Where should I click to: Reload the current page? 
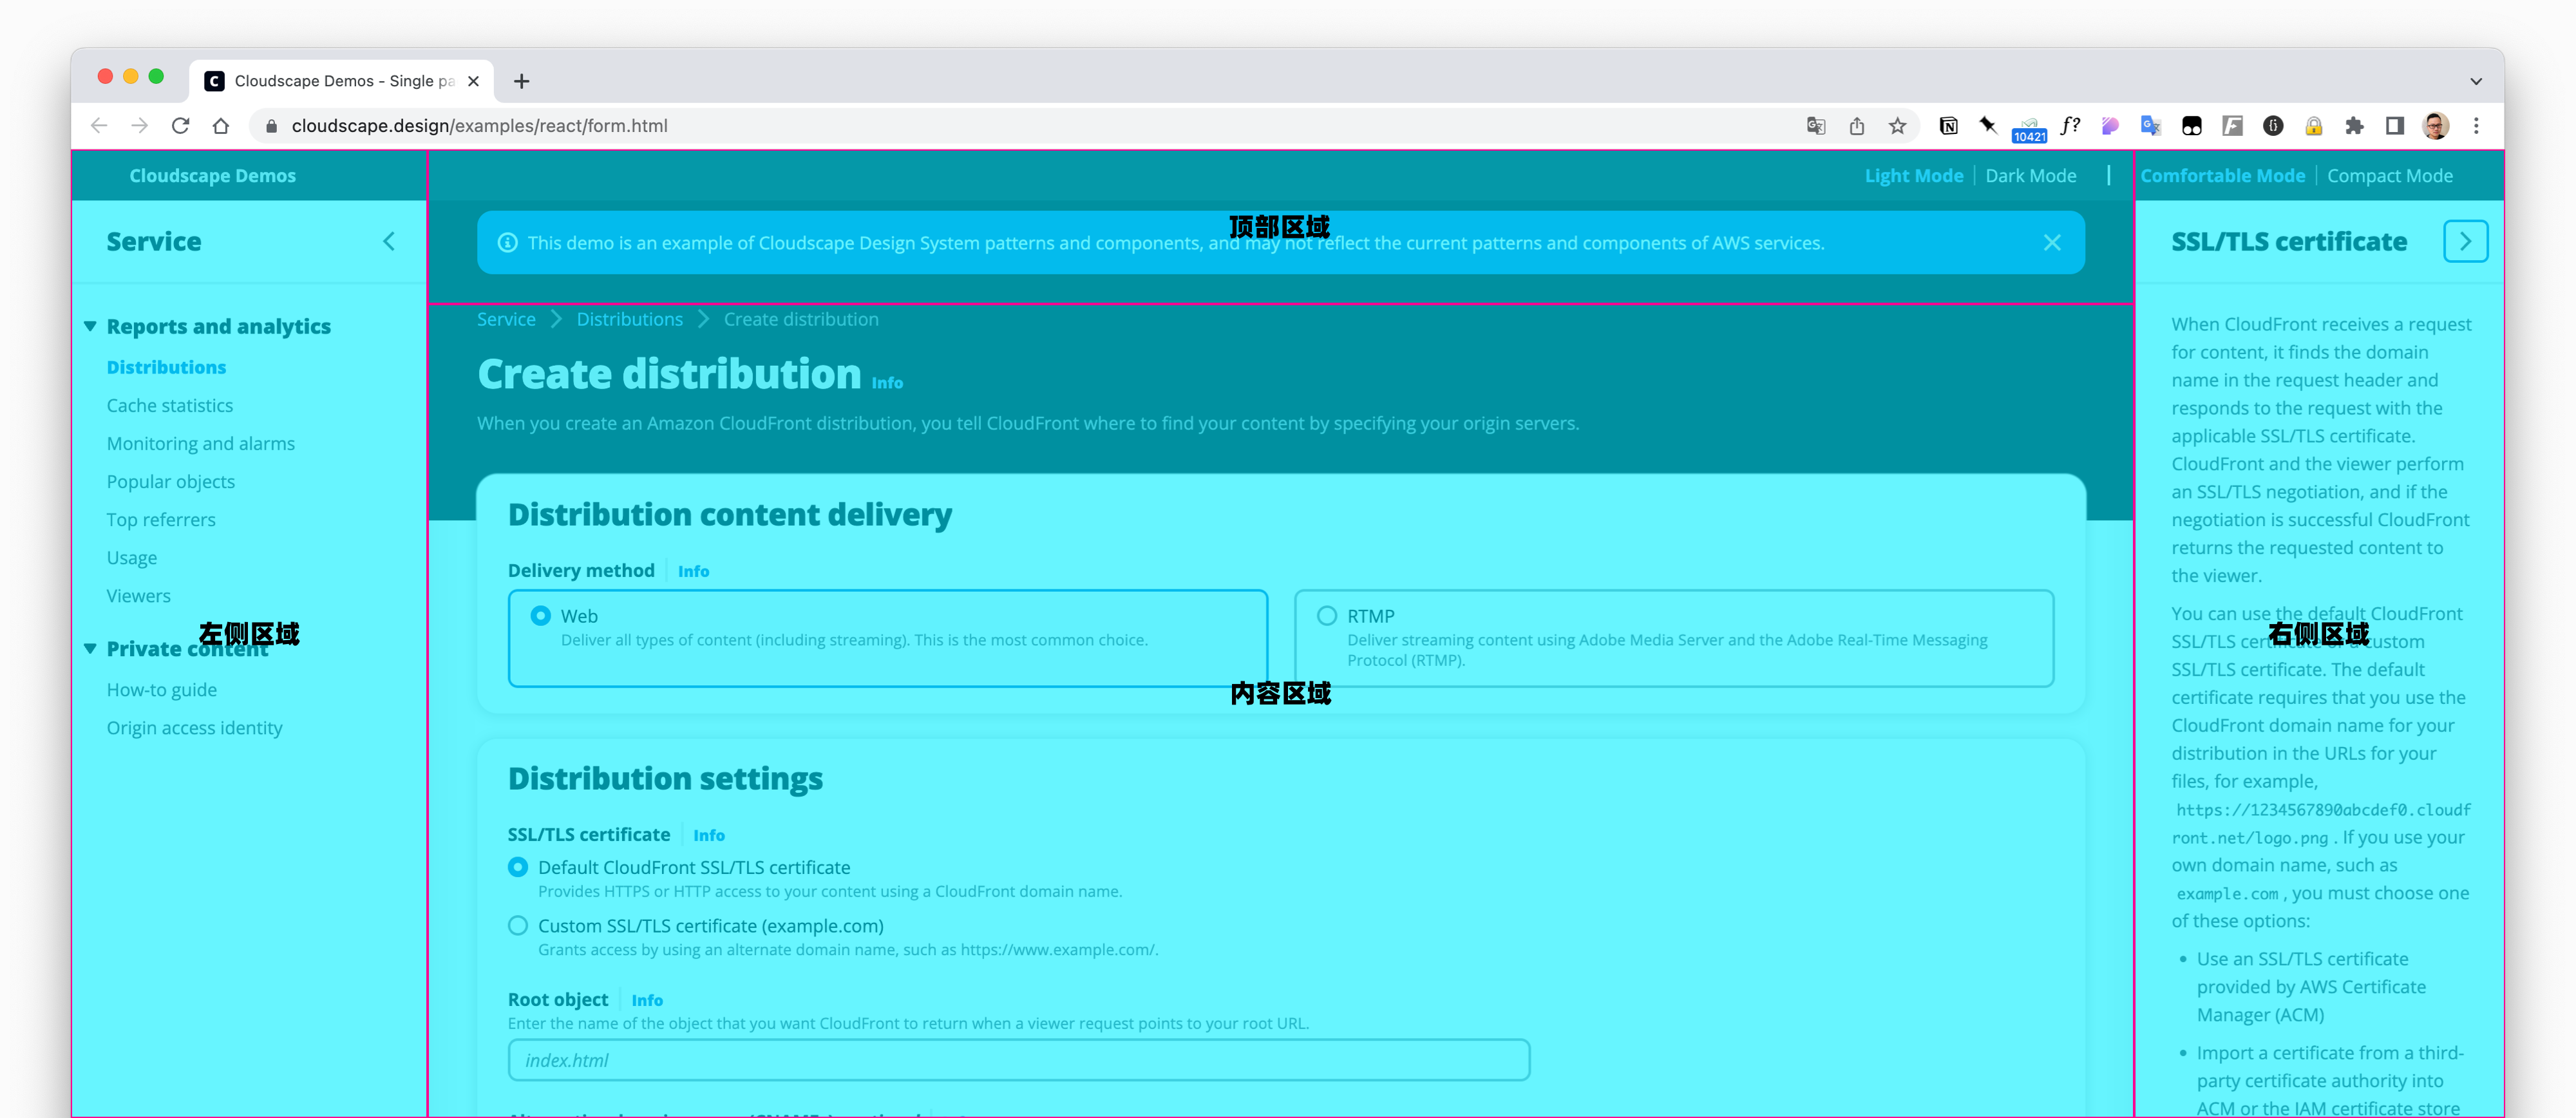[180, 125]
